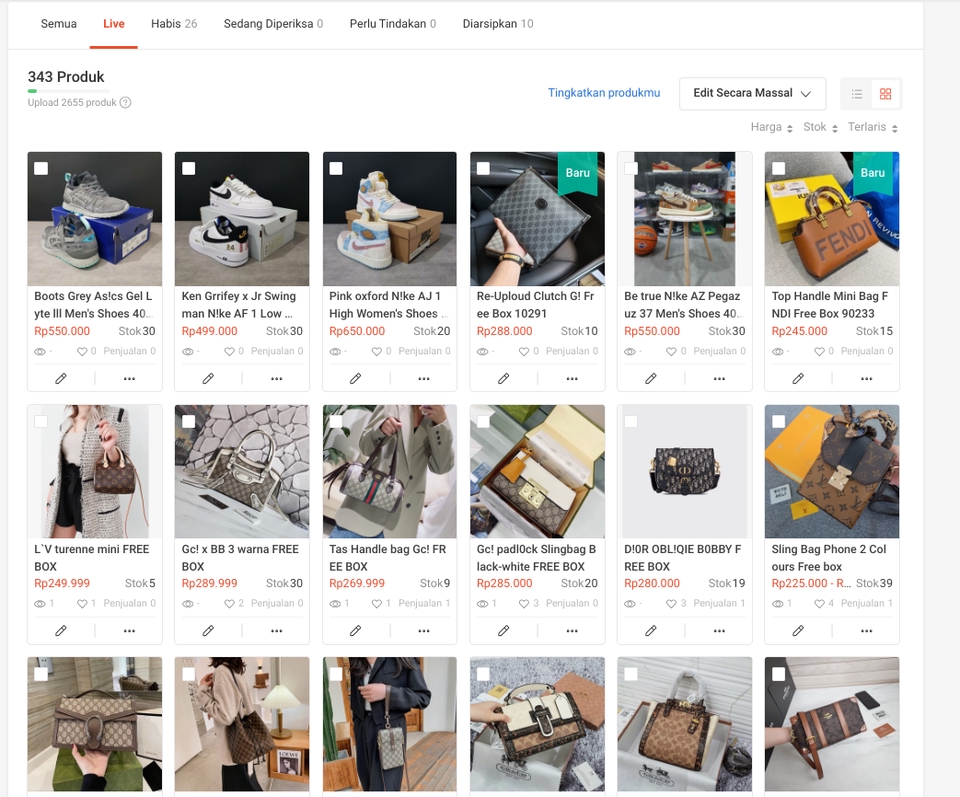960x797 pixels.
Task: Edit the Re-Uploud Clutch G! product
Action: [503, 379]
